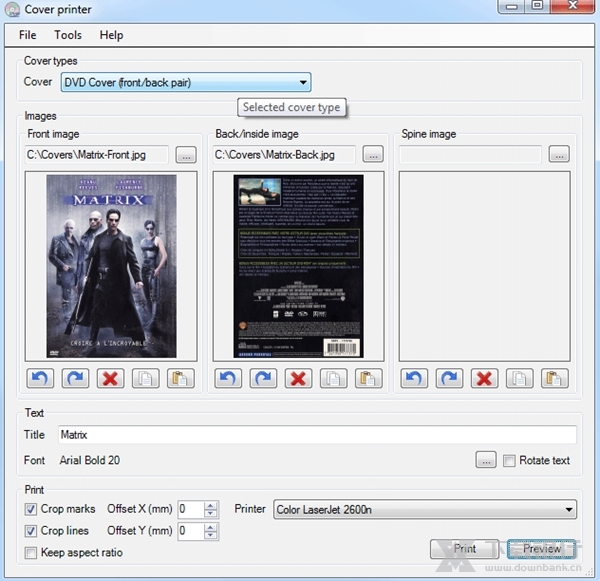
Task: Rotate spine image clockwise
Action: tap(450, 380)
